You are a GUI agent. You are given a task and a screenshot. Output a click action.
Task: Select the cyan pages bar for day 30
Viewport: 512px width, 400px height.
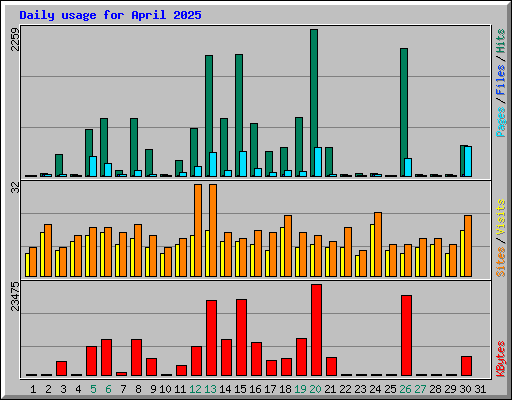[x=468, y=161]
